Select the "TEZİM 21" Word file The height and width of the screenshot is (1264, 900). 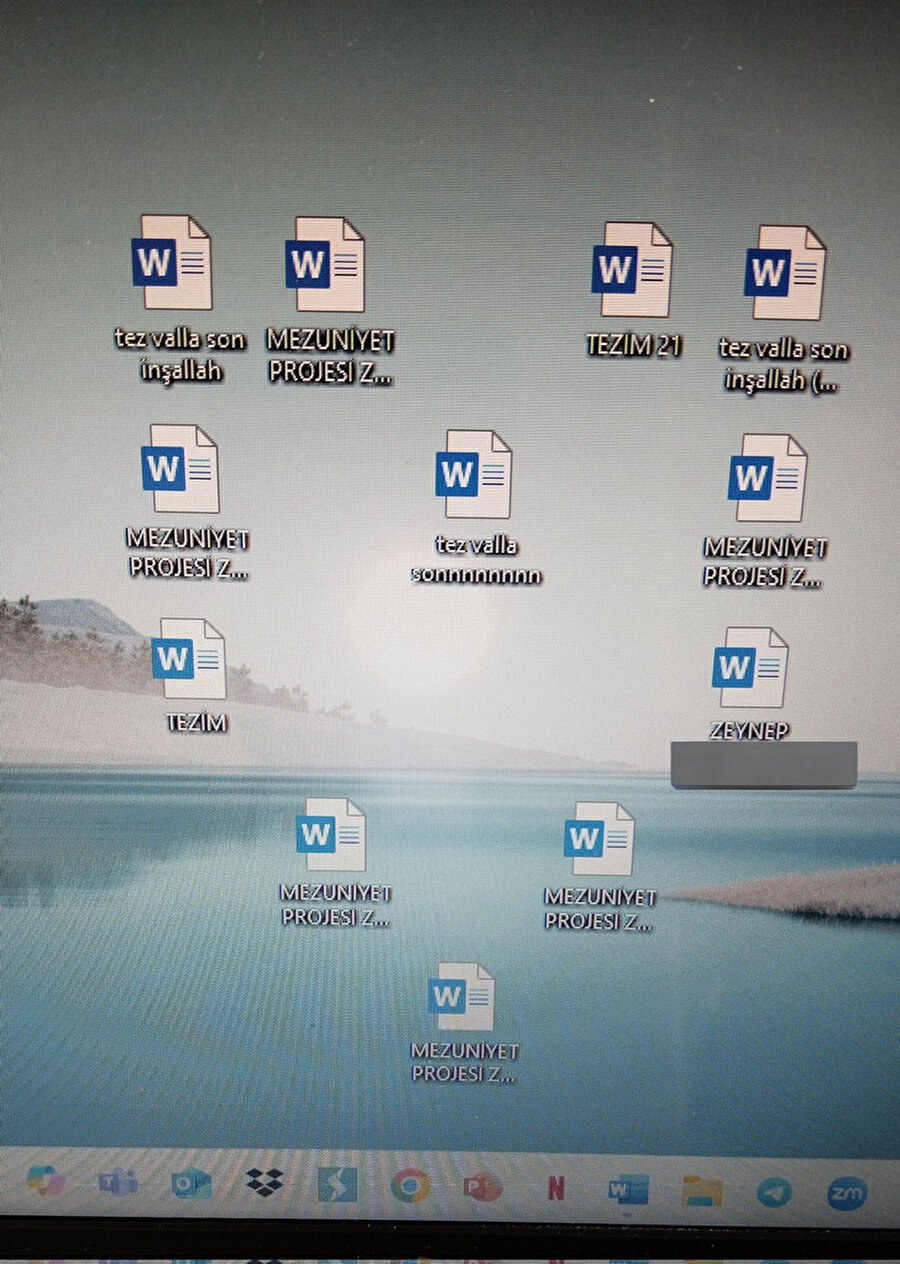631,271
